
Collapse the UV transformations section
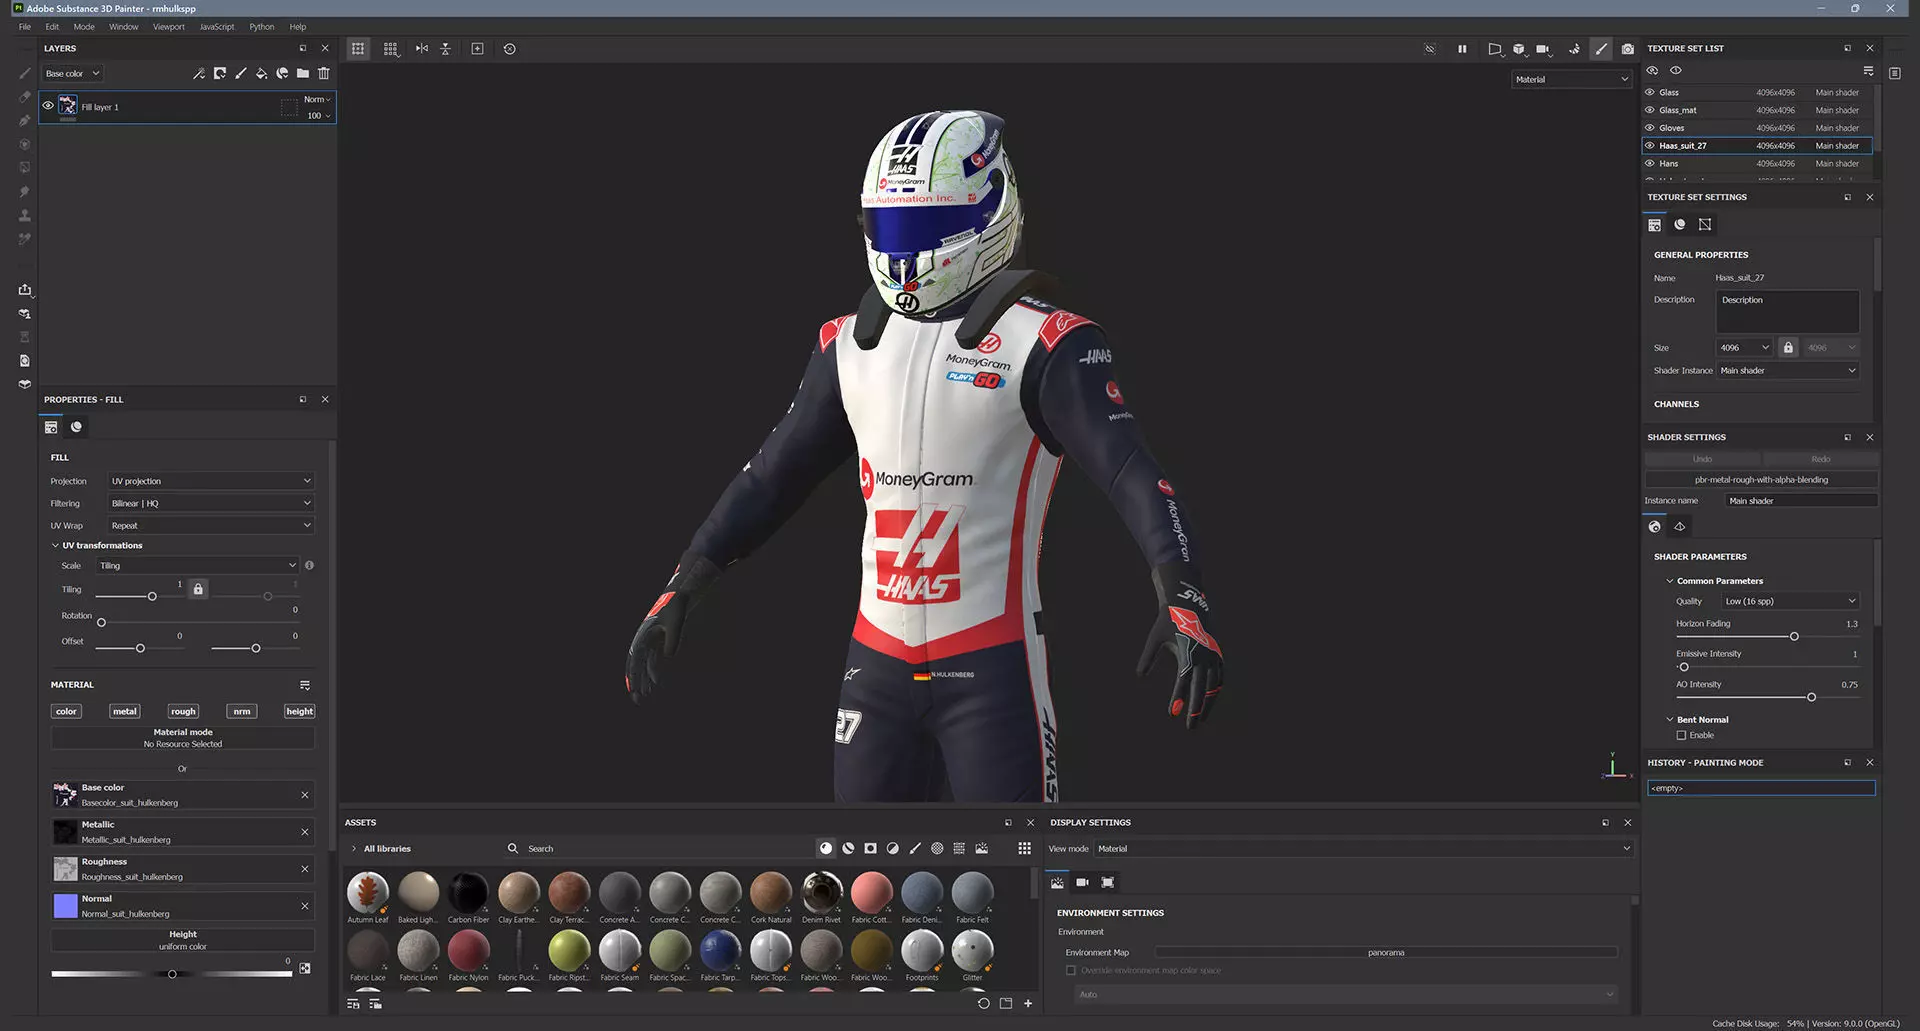55,545
